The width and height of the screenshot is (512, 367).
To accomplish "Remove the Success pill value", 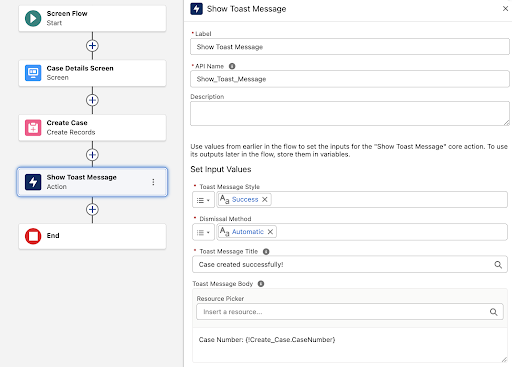I will pos(265,199).
